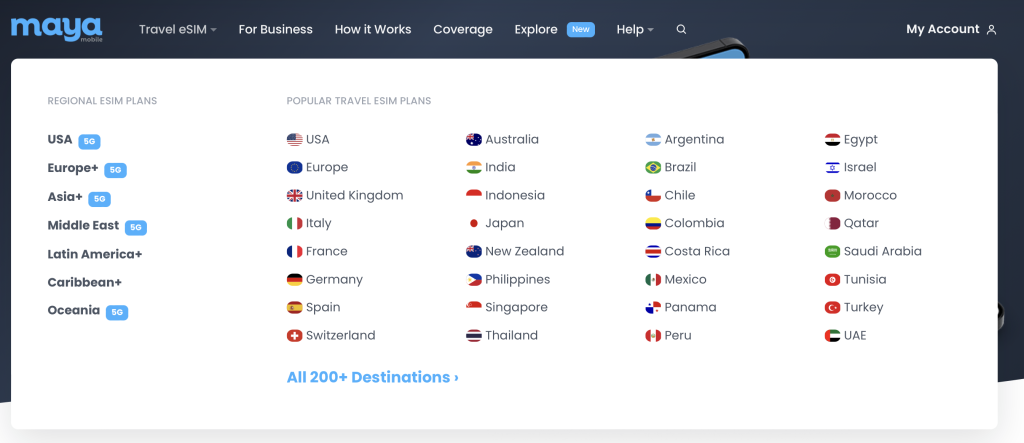Choose the Colombia eSIM plan

[685, 223]
